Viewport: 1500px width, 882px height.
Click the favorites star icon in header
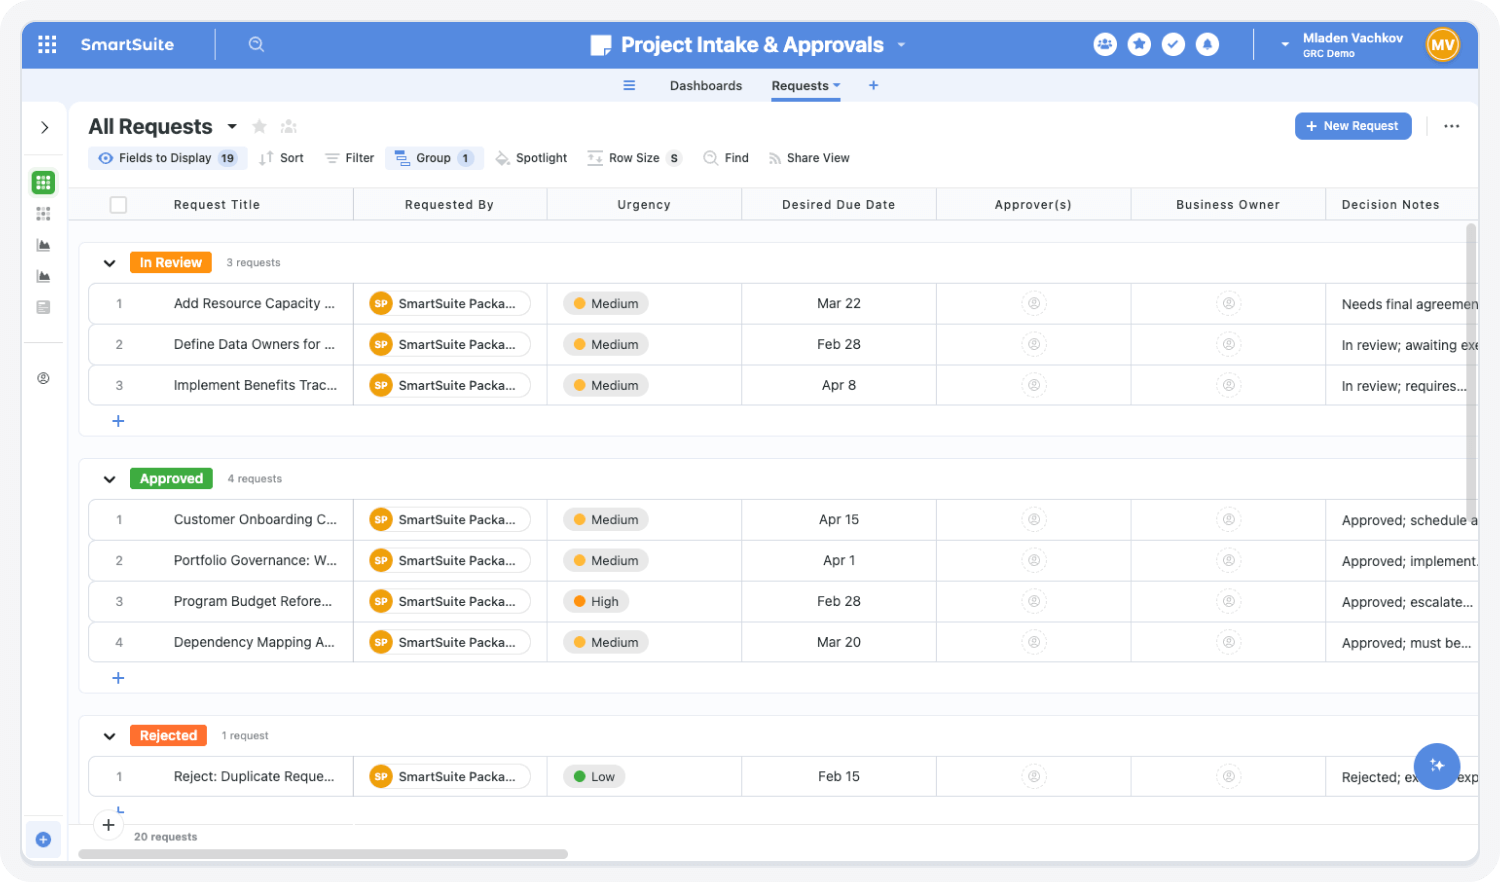(1139, 44)
